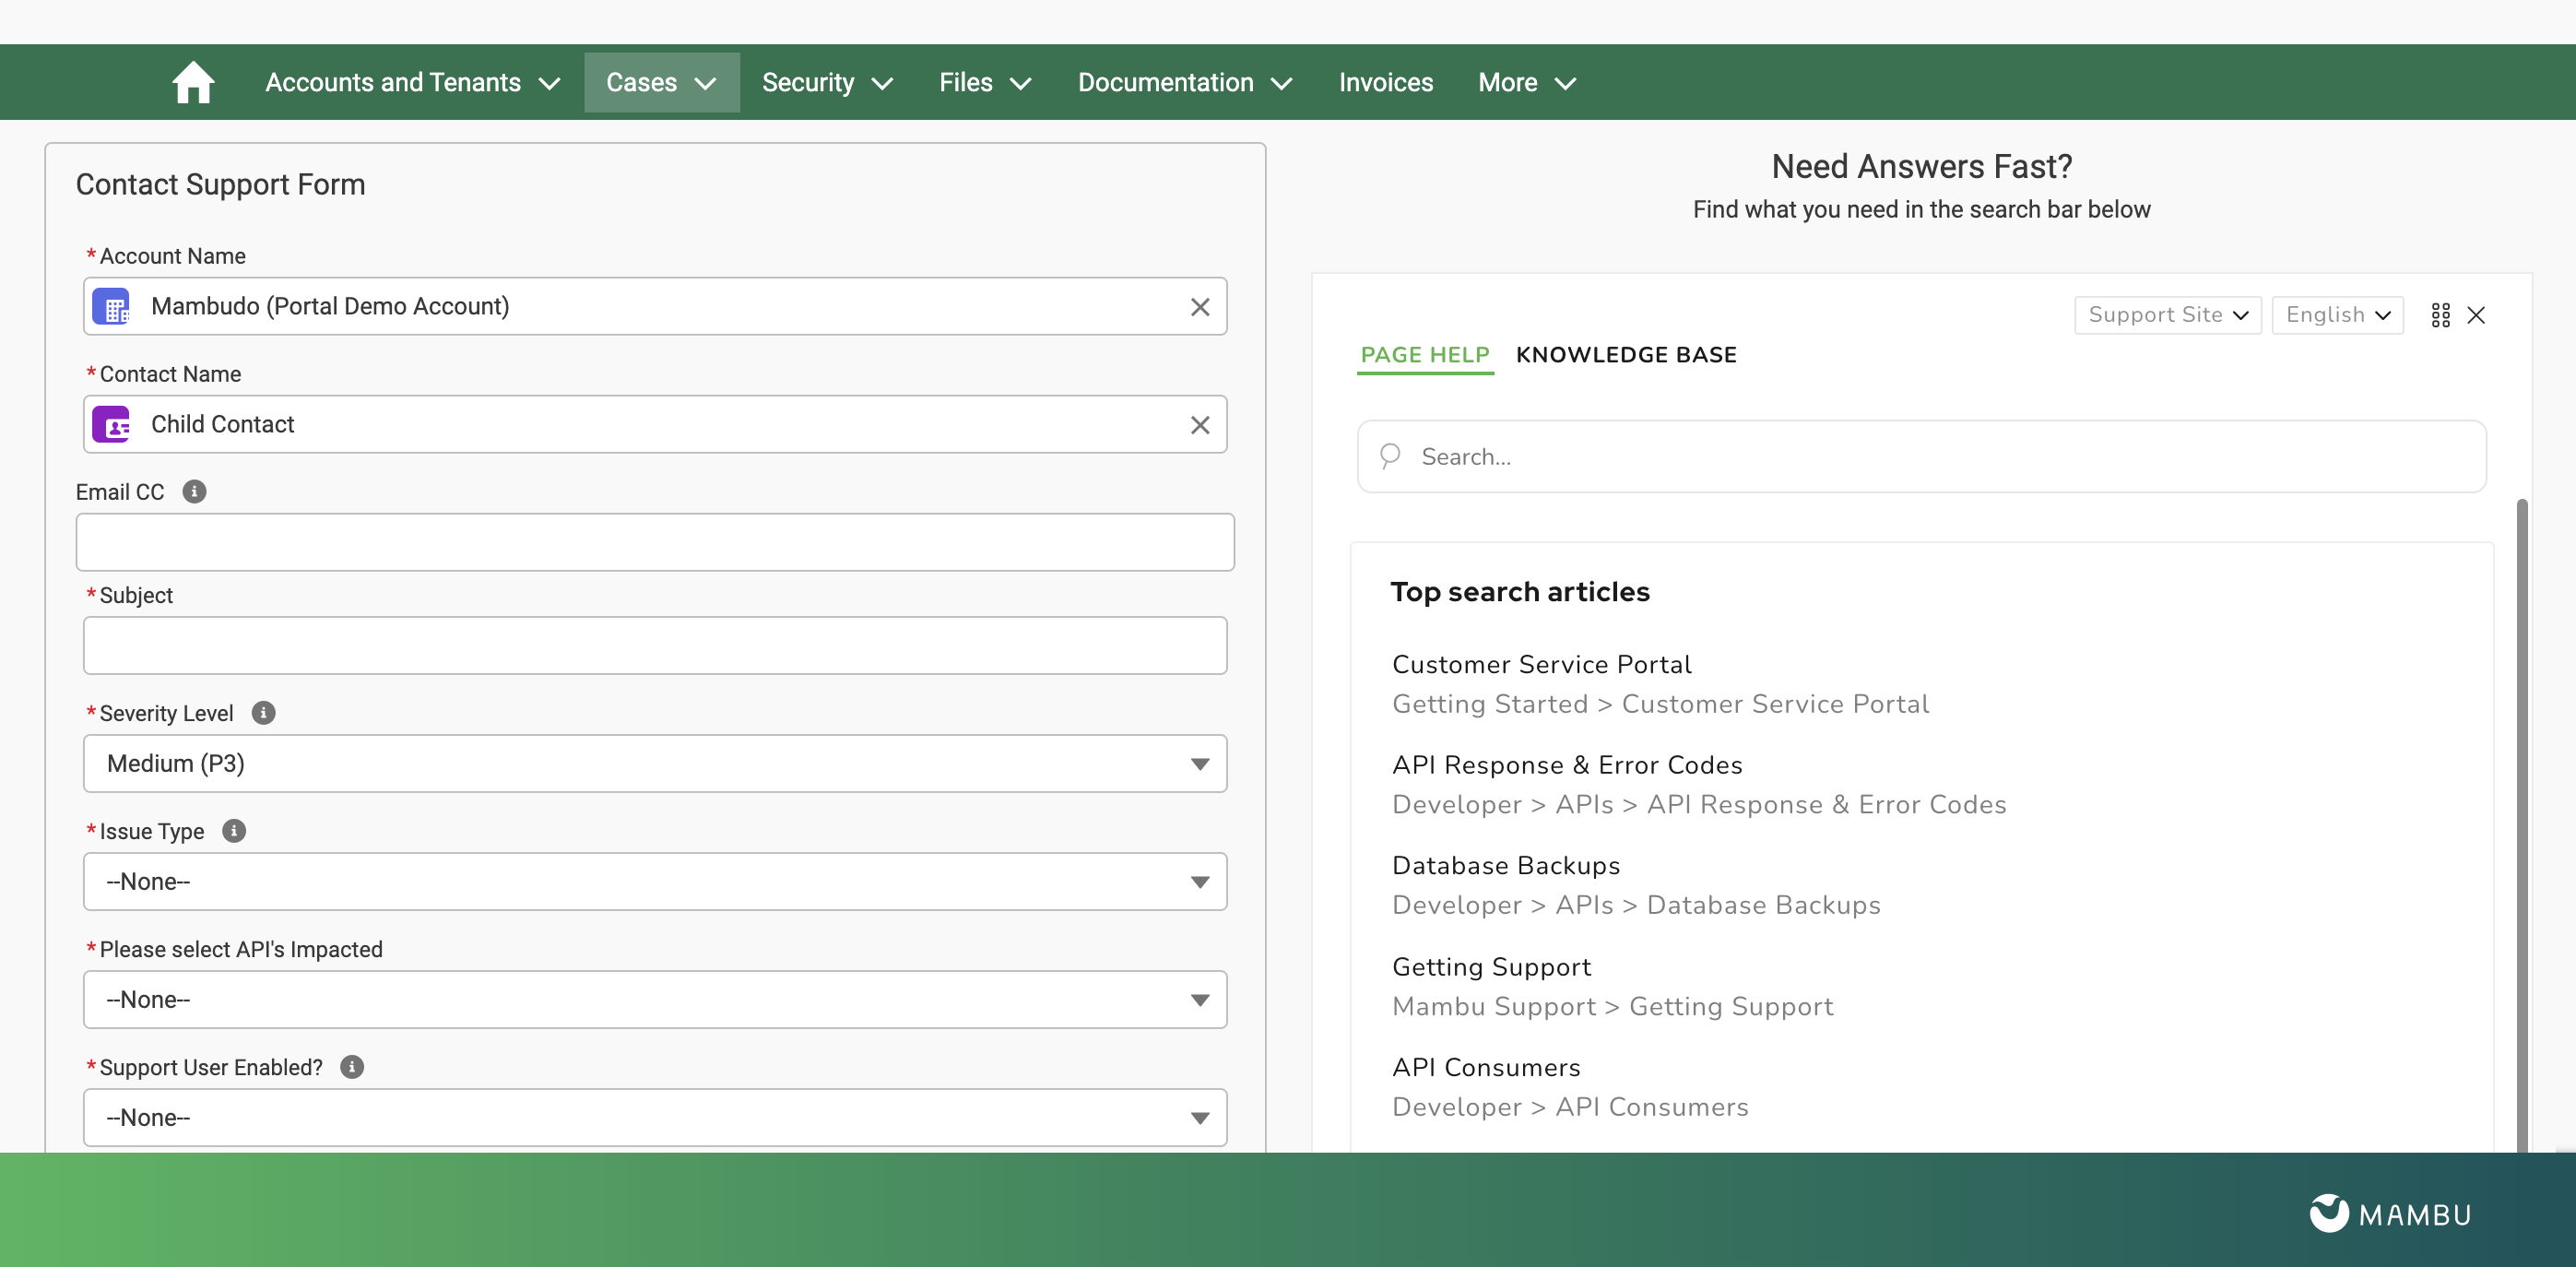2576x1267 pixels.
Task: Expand the API's Impacted dropdown
Action: (655, 1000)
